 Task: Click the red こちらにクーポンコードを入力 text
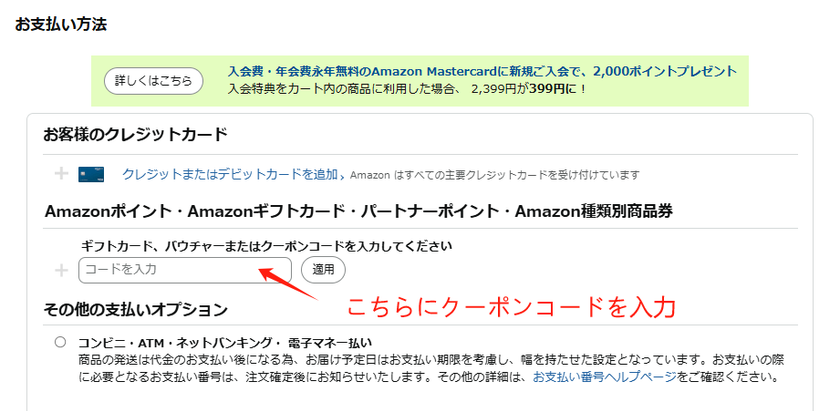511,306
